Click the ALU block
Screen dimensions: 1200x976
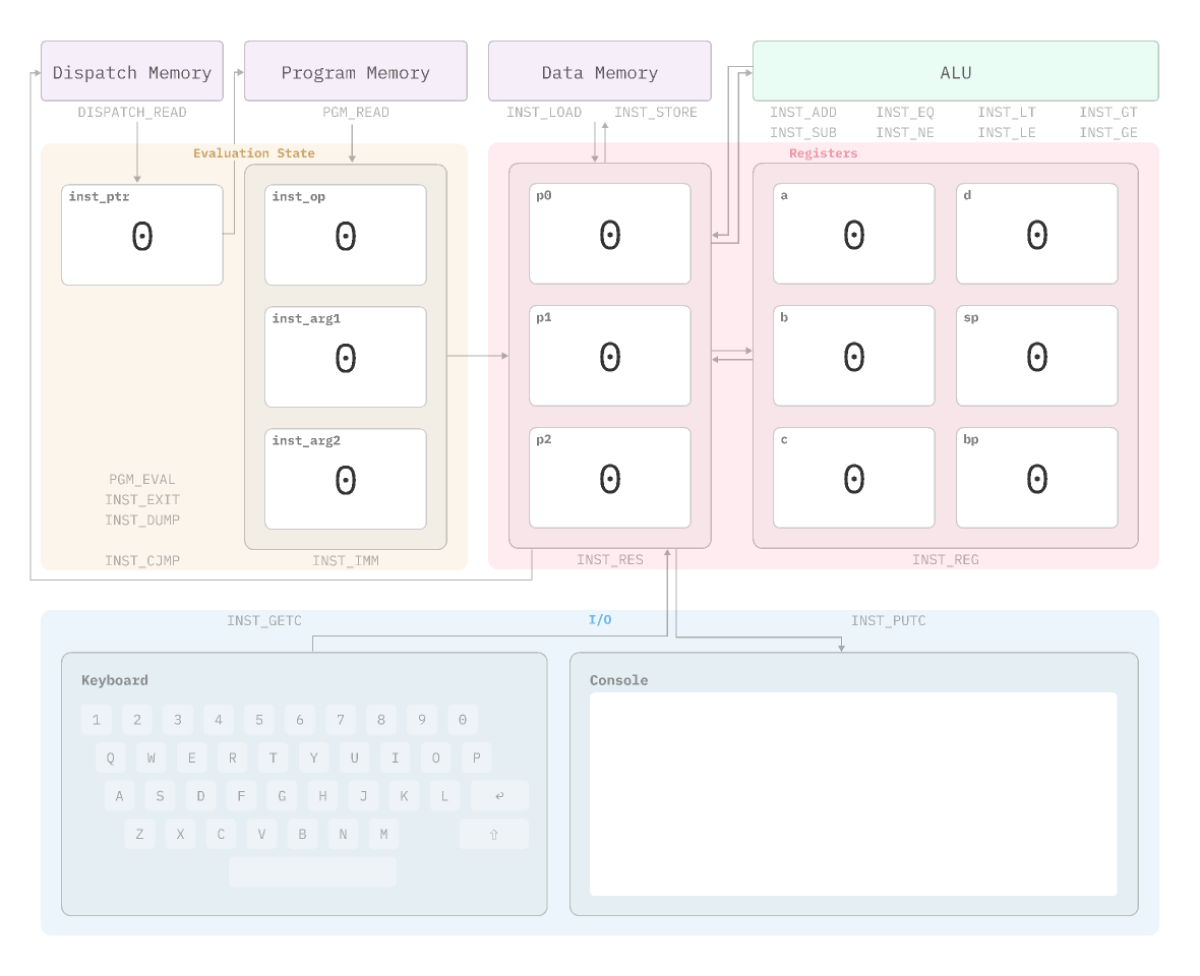[x=956, y=71]
